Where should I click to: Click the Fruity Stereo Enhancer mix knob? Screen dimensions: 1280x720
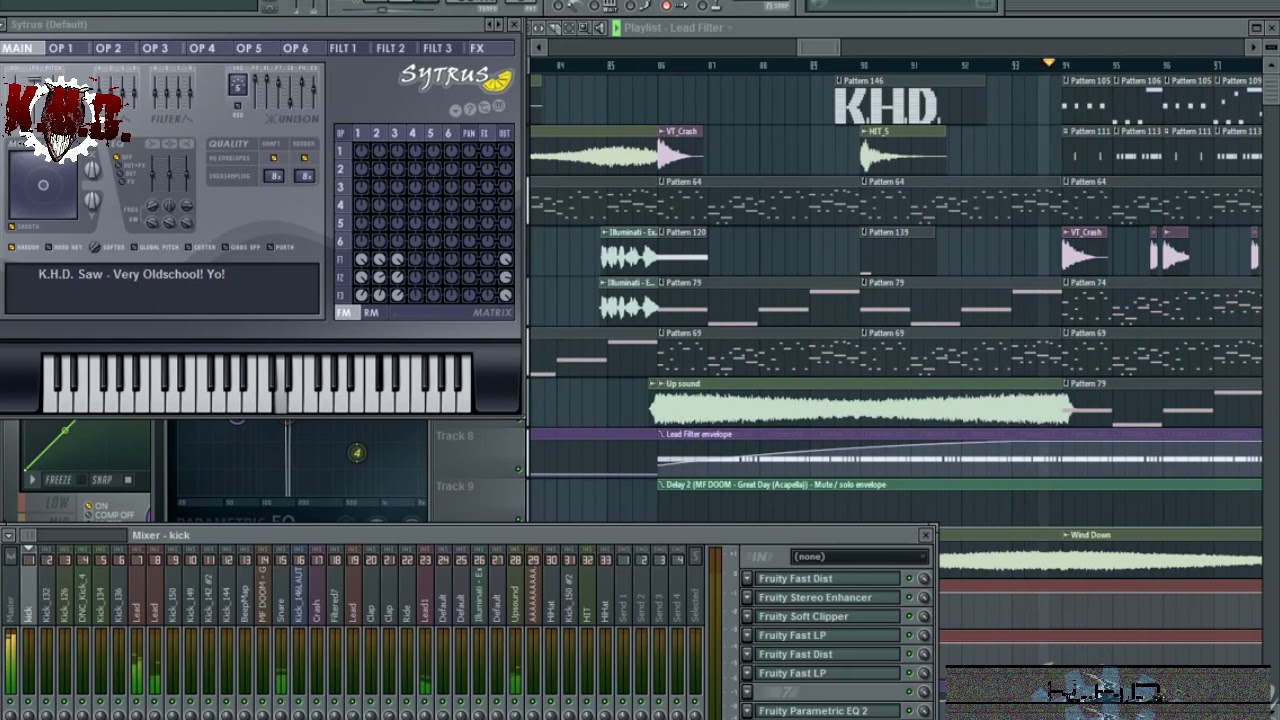coord(923,598)
